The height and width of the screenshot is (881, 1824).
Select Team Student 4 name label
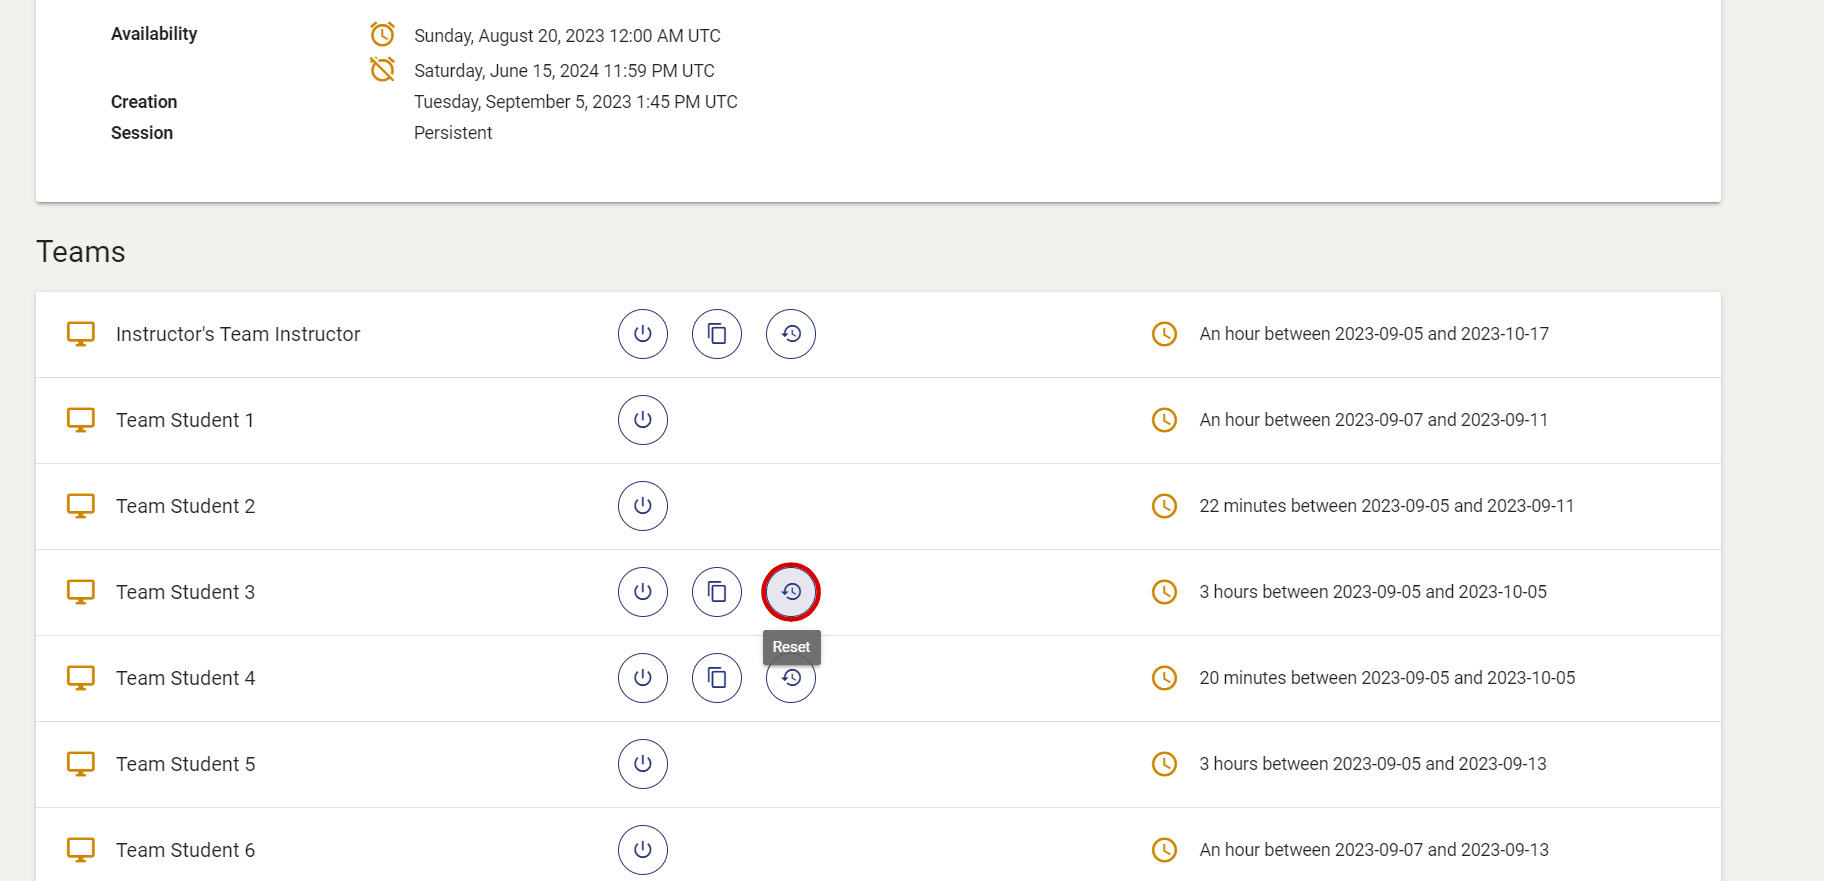tap(185, 678)
